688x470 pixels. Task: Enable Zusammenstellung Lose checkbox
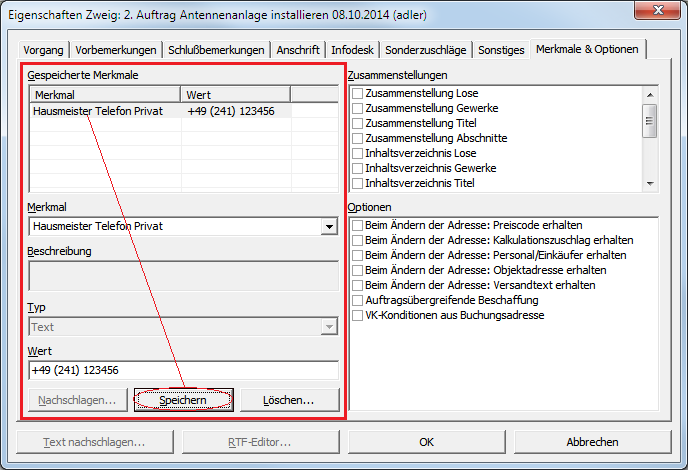358,93
